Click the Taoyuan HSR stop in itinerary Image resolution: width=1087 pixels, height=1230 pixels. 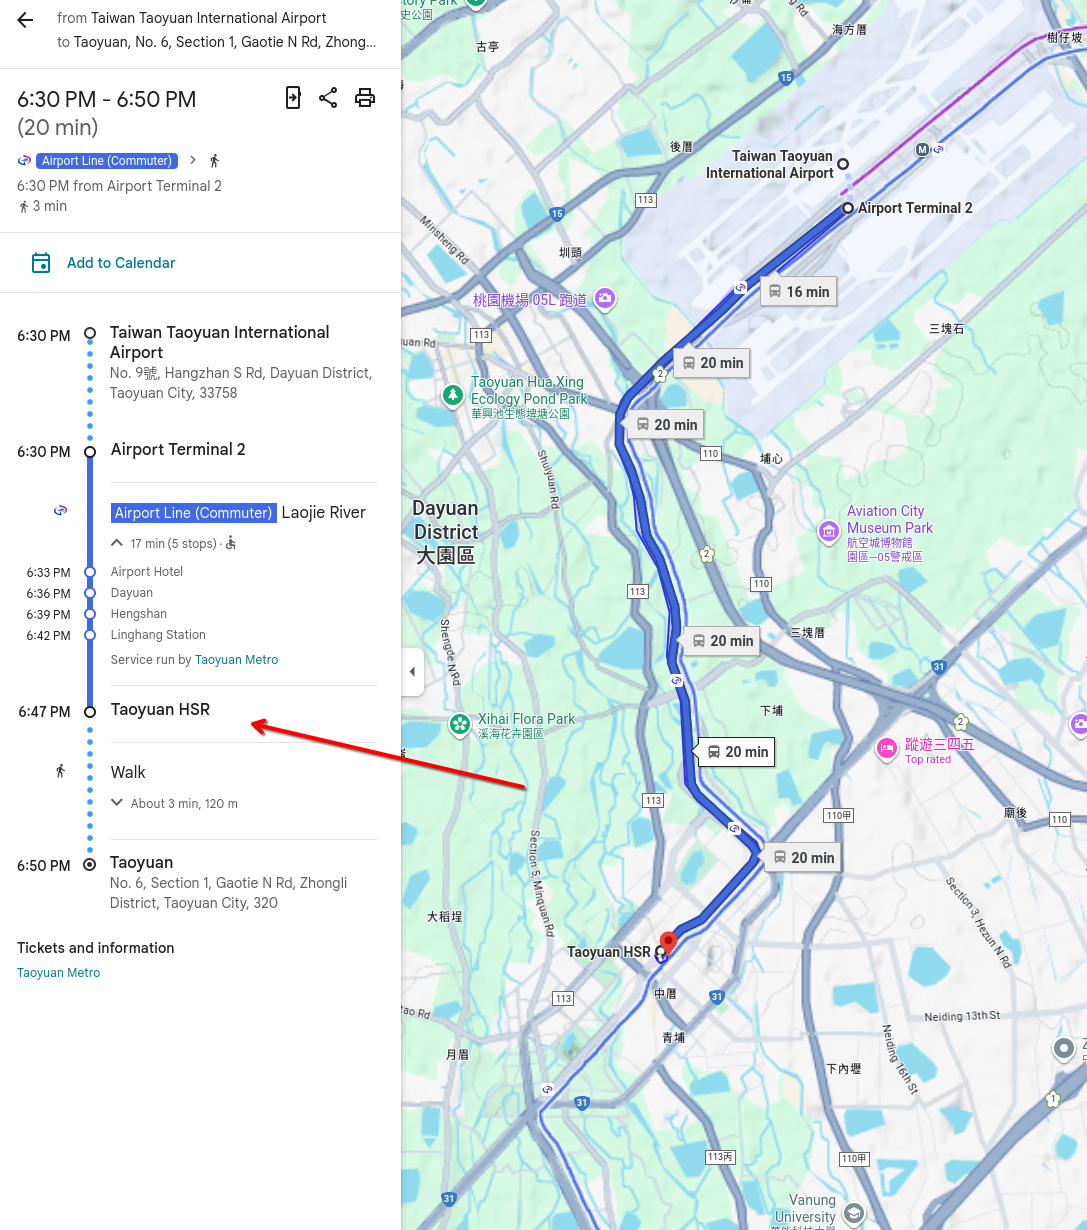160,710
